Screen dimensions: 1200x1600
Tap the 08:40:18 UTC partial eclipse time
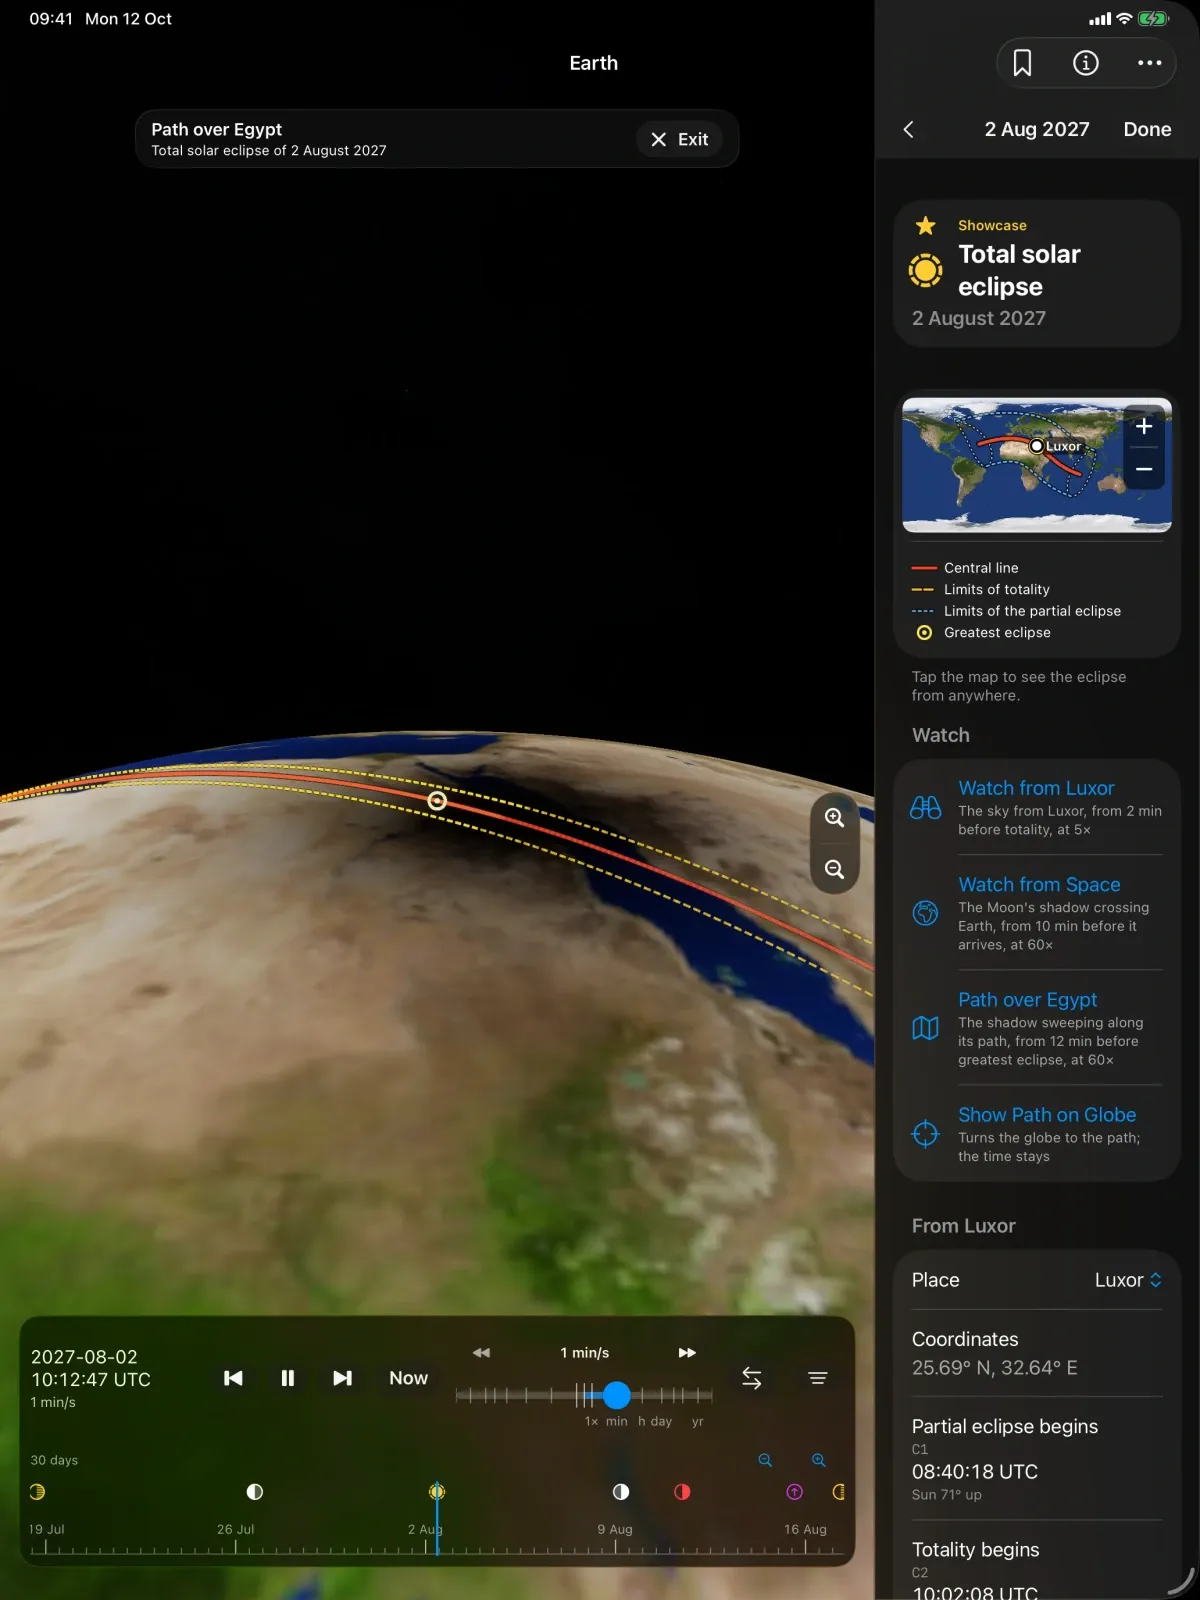click(x=975, y=1471)
